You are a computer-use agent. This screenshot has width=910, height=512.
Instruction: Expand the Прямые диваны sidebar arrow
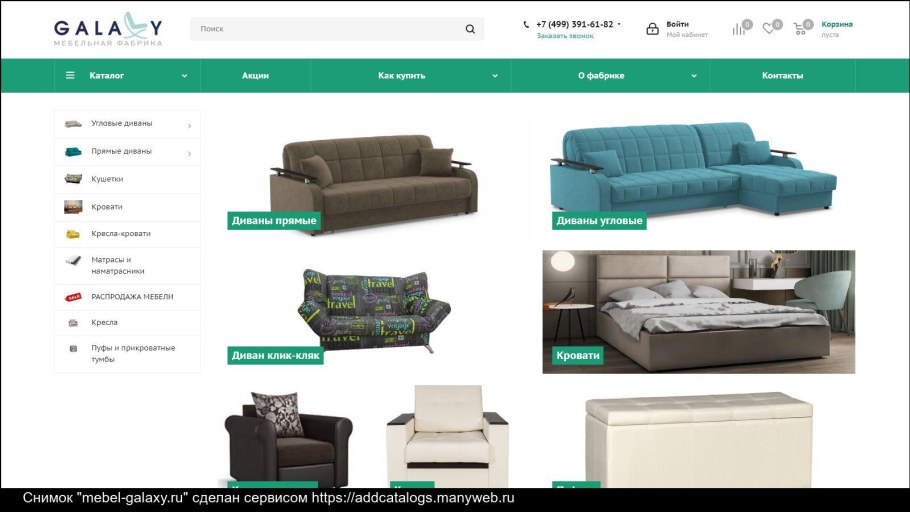(x=189, y=153)
